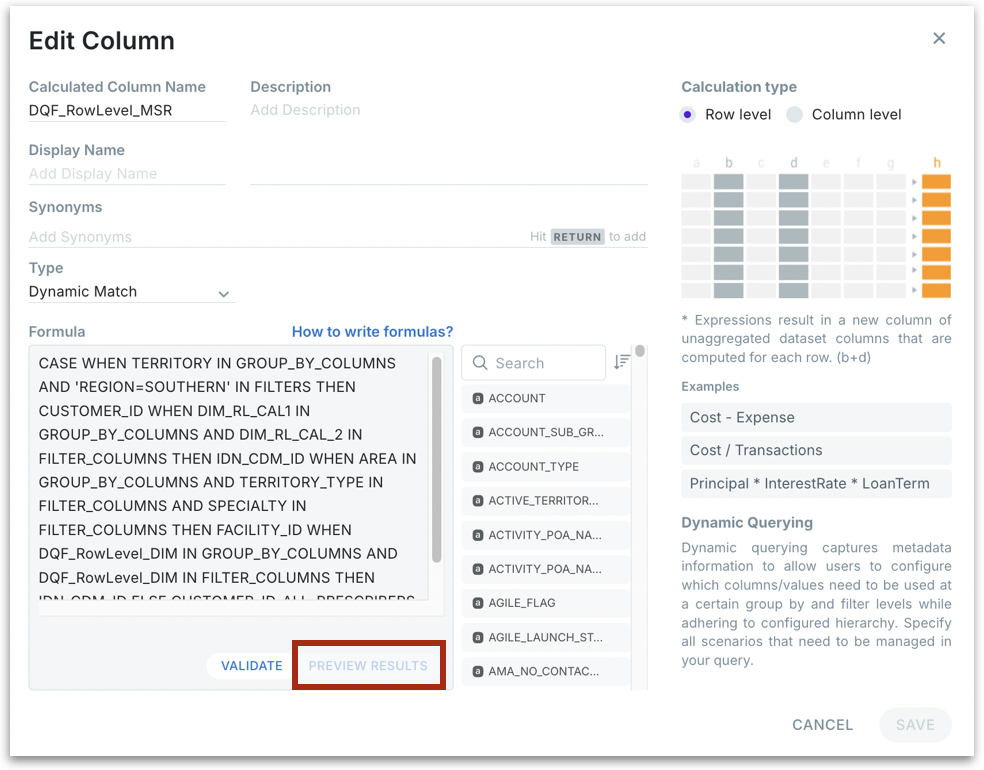The width and height of the screenshot is (984, 770).
Task: Click the search magnifier icon
Action: (x=480, y=363)
